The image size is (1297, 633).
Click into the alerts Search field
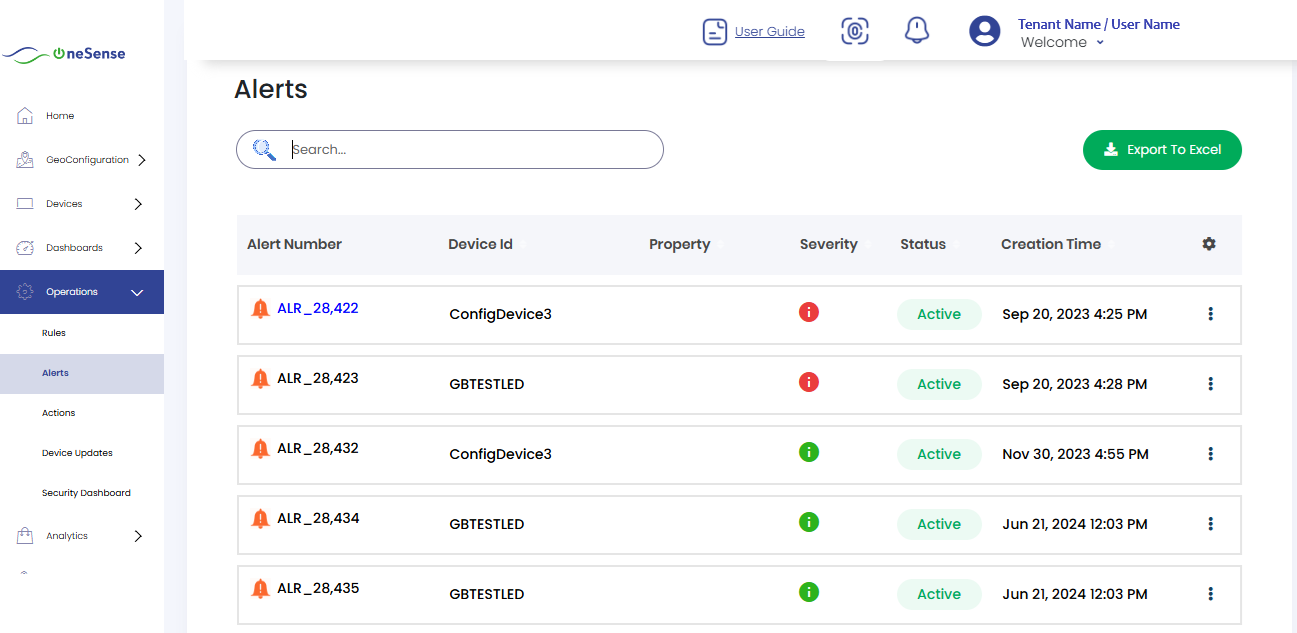(x=470, y=150)
